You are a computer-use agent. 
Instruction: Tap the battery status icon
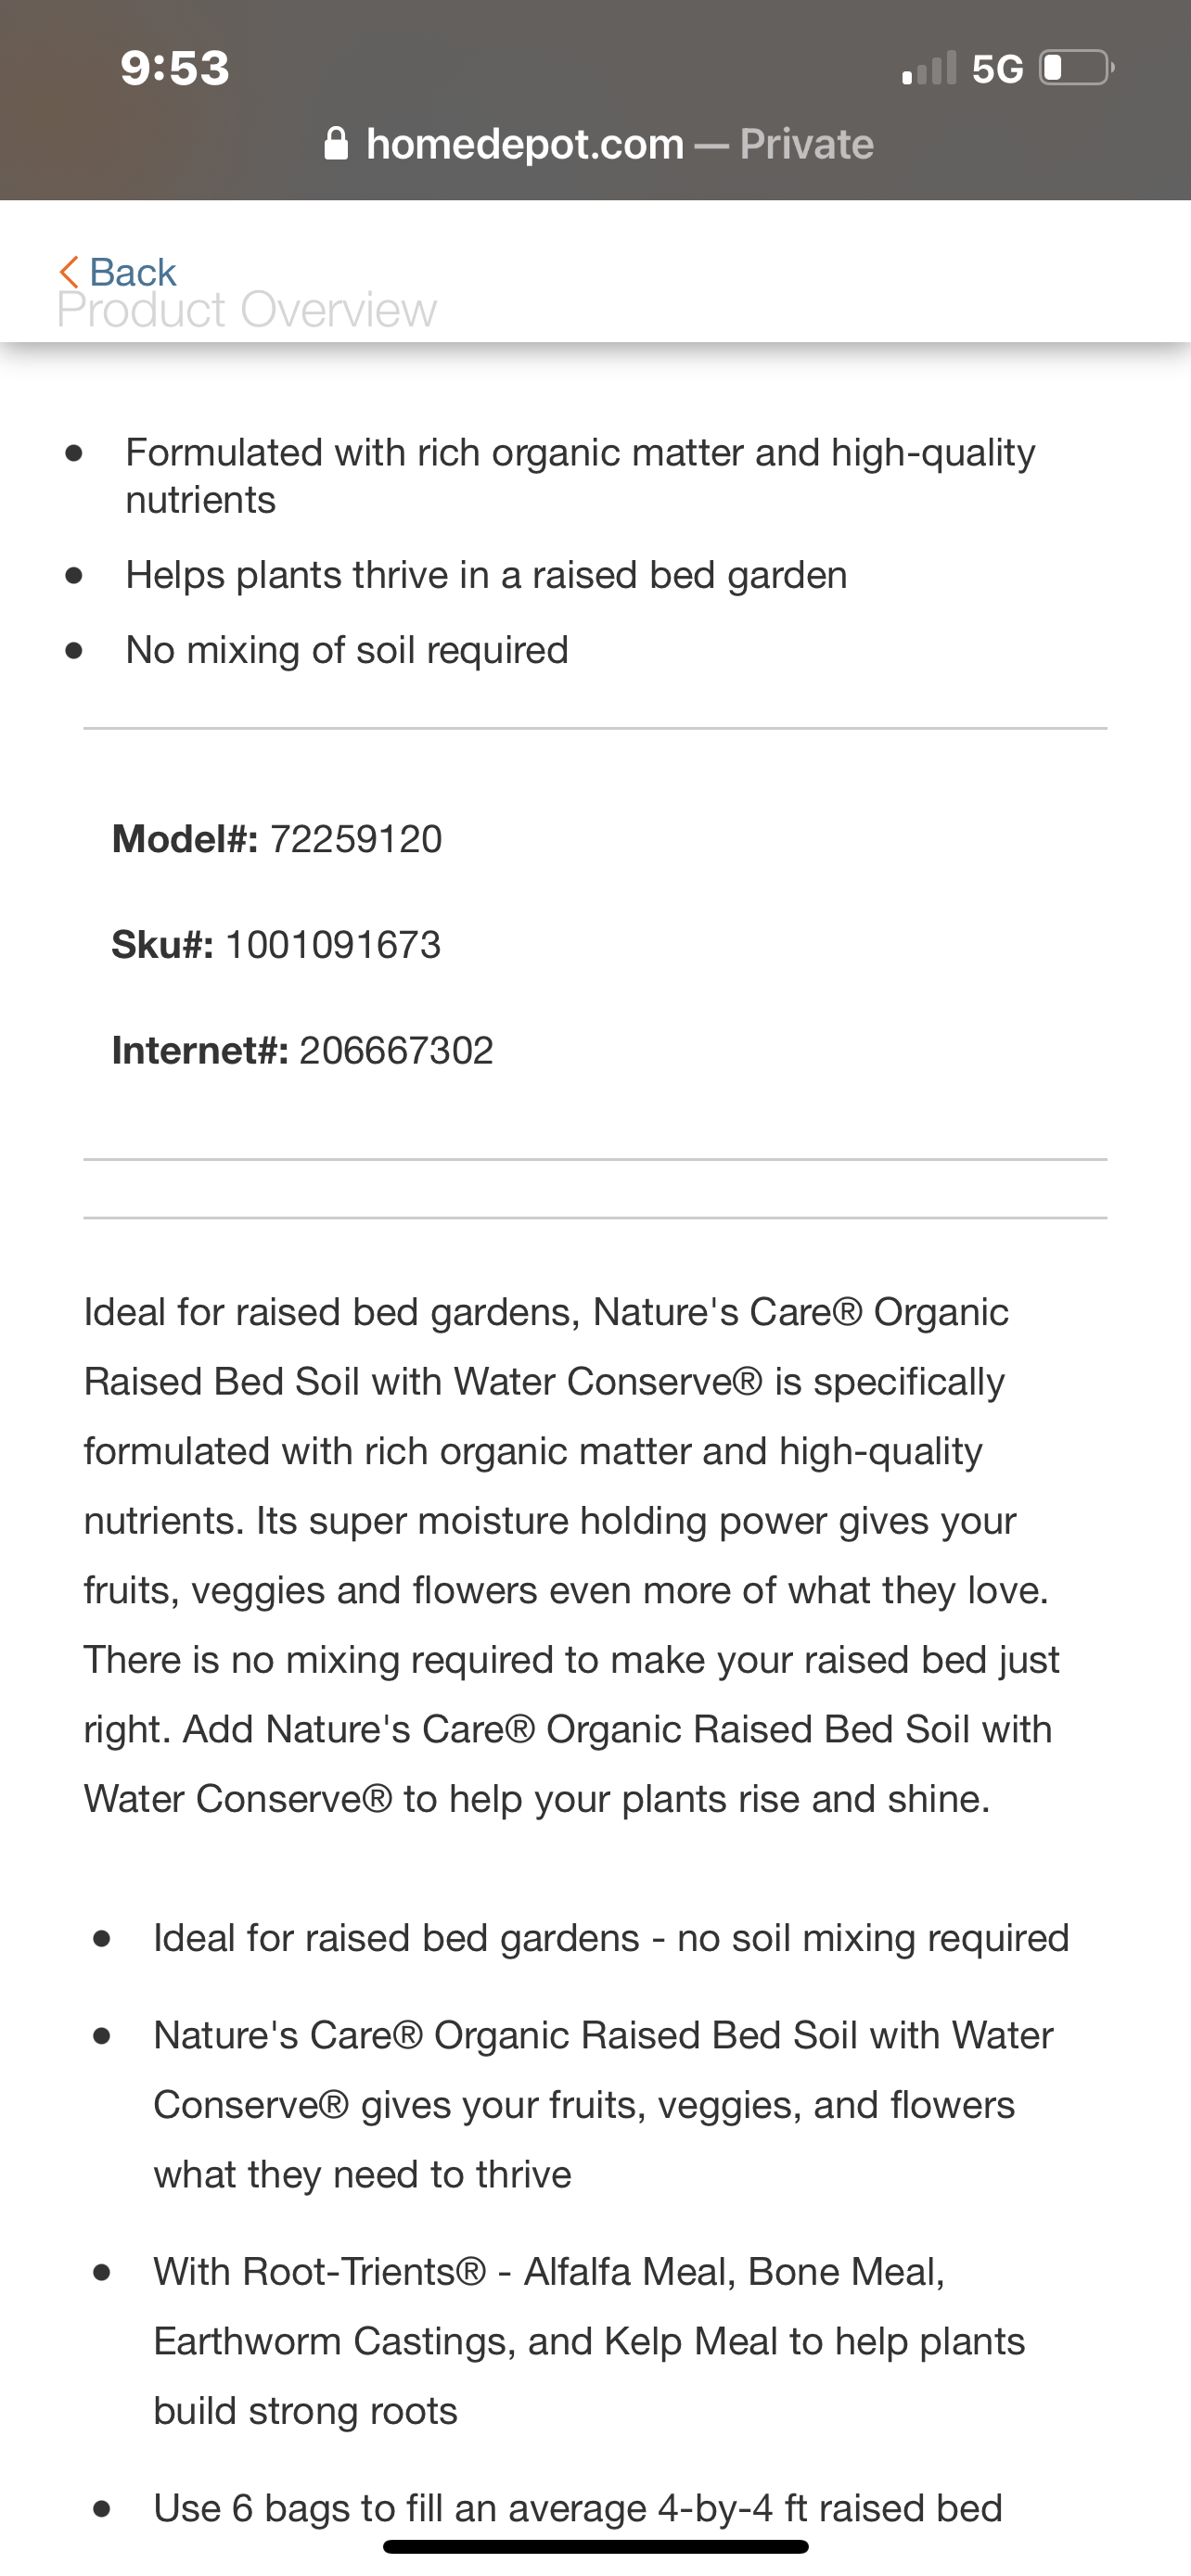[1076, 68]
